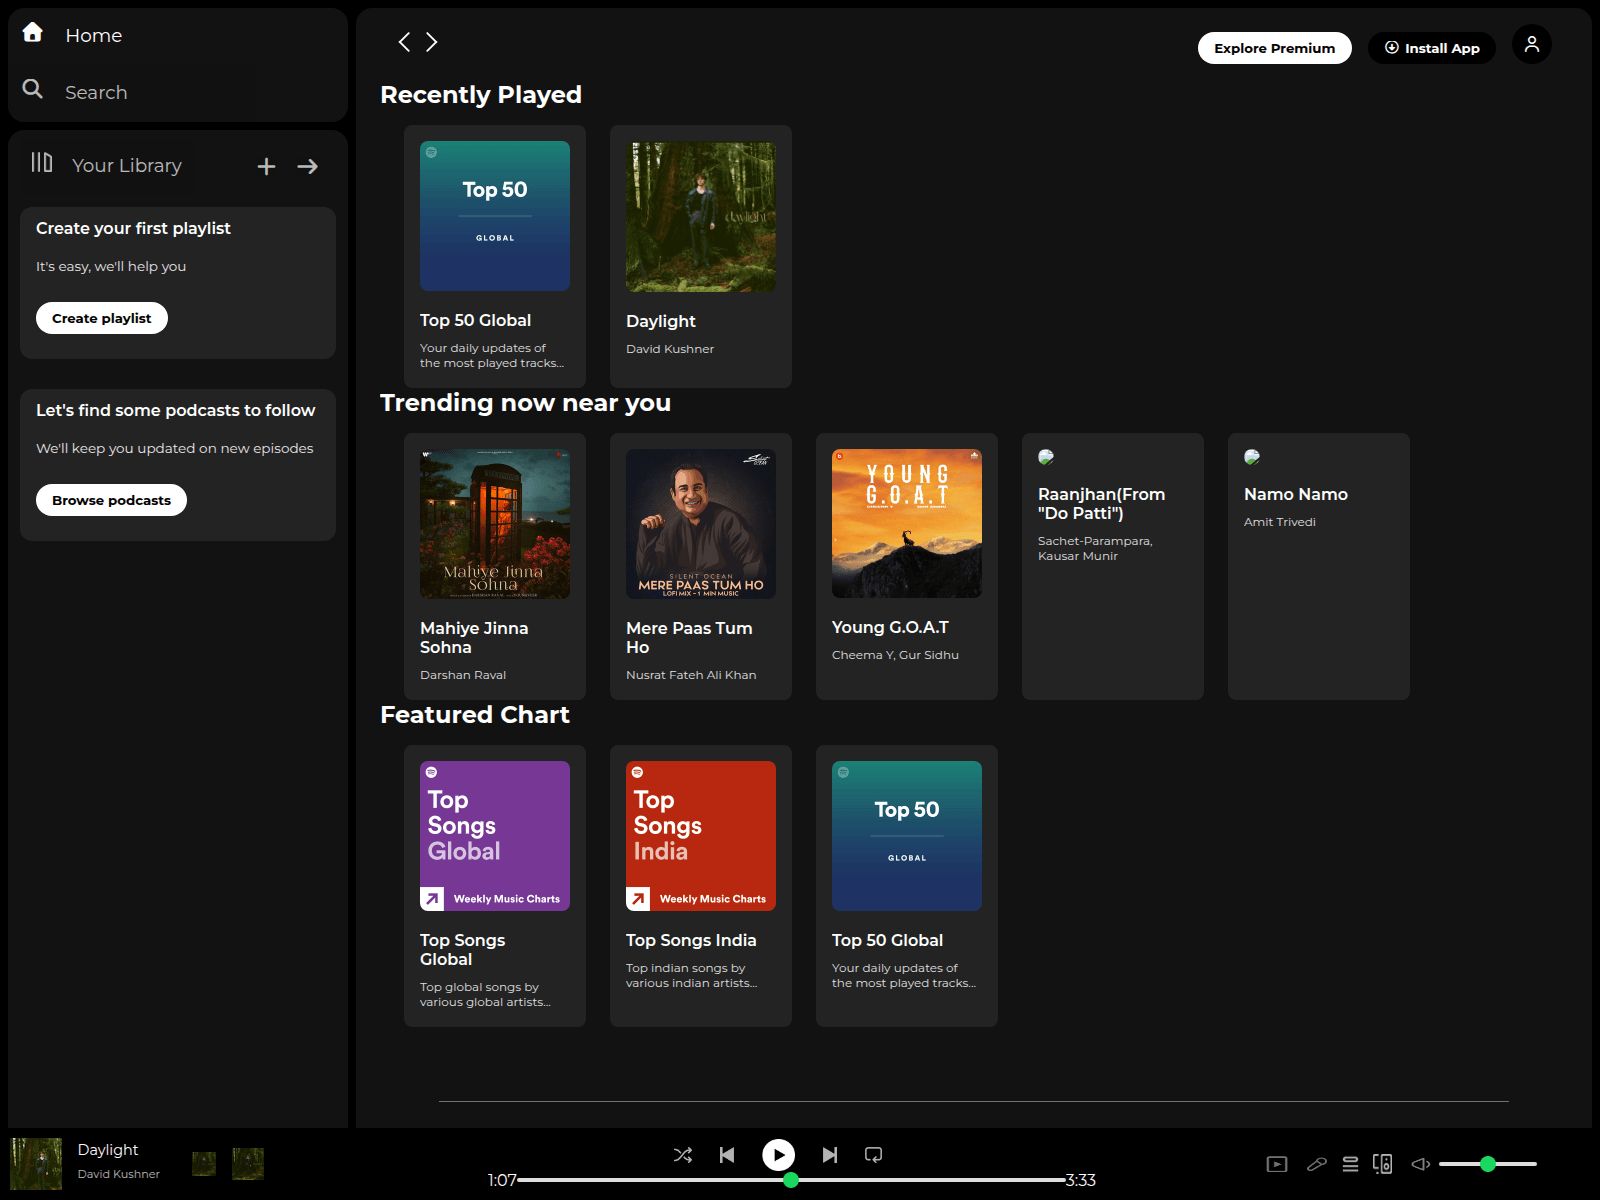The height and width of the screenshot is (1200, 1600).
Task: Click Cheema Y, Gur Sidhu text
Action: (x=895, y=655)
